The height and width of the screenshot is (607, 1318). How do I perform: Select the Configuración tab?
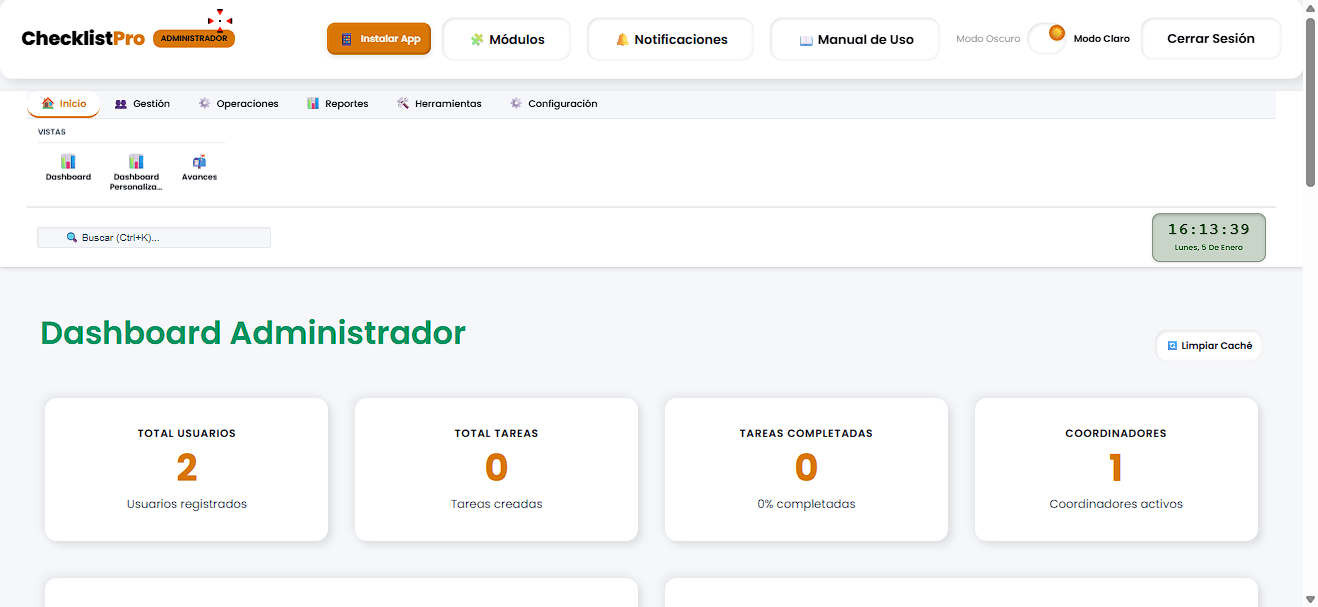point(554,102)
